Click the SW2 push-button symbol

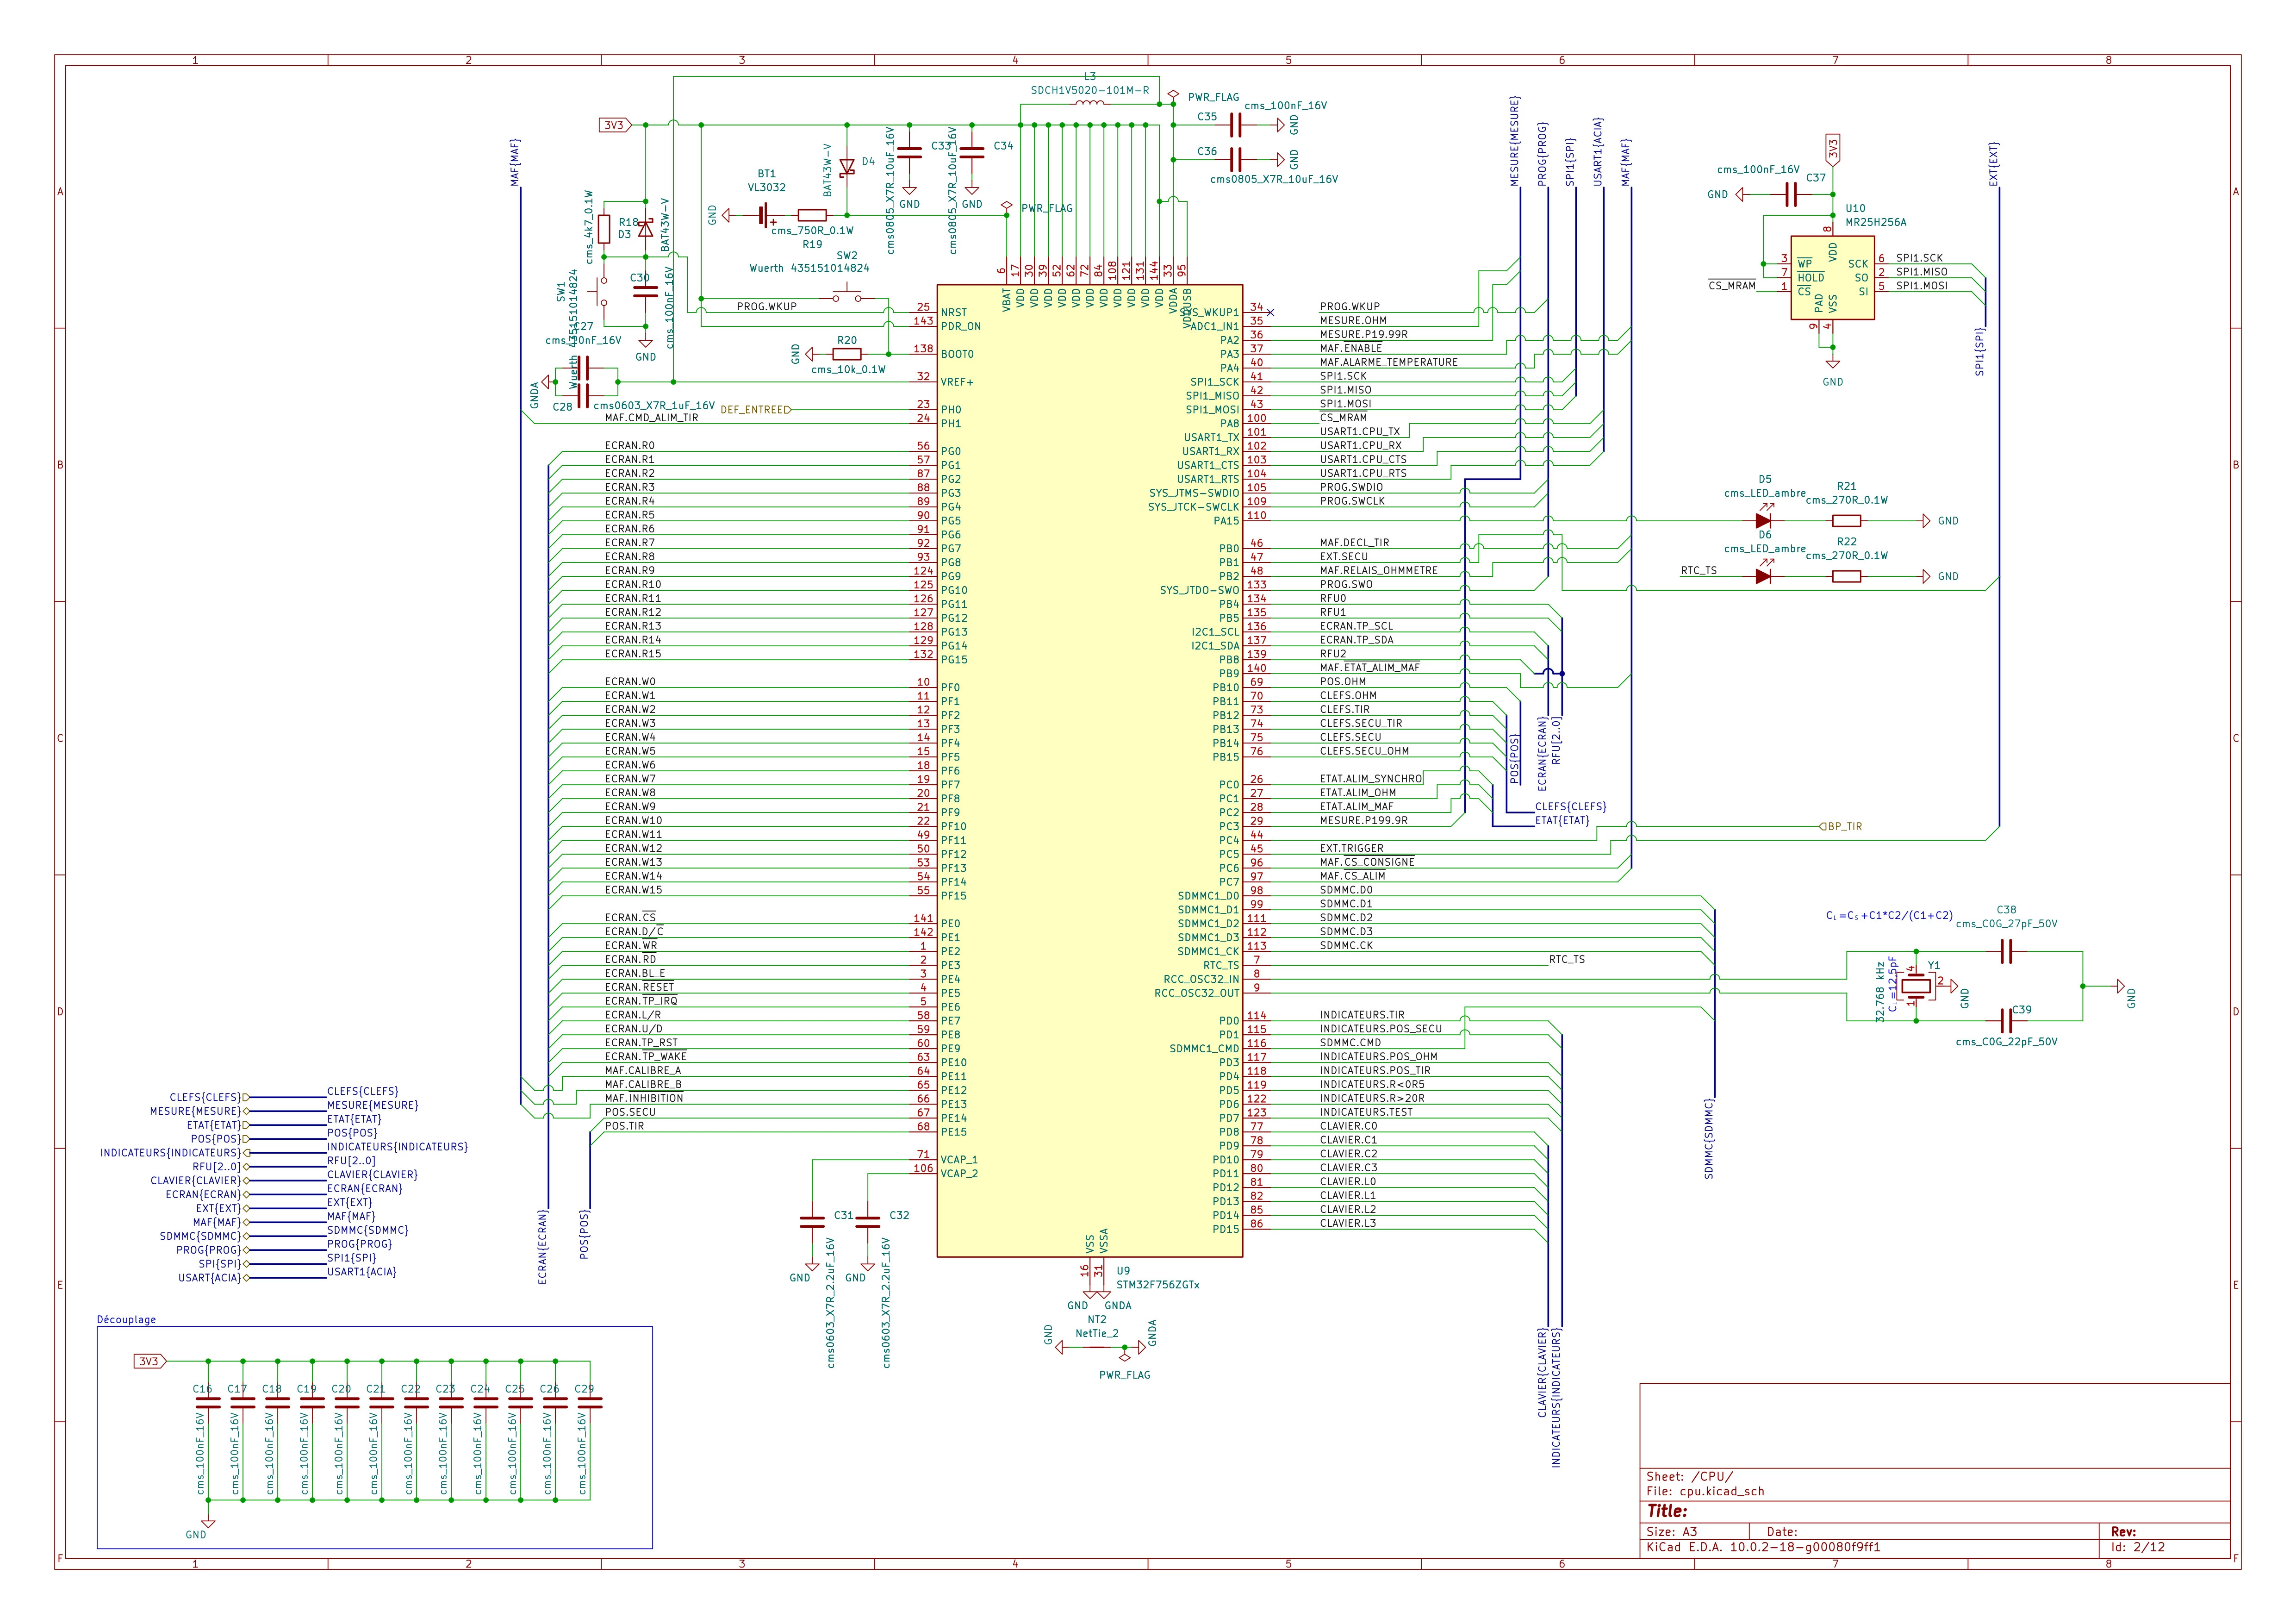[x=847, y=295]
